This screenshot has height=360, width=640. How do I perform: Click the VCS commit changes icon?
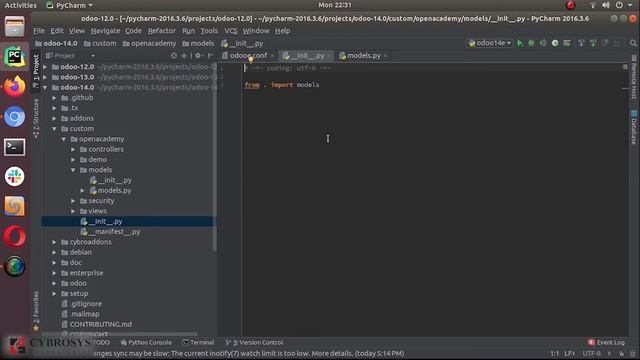coord(593,43)
